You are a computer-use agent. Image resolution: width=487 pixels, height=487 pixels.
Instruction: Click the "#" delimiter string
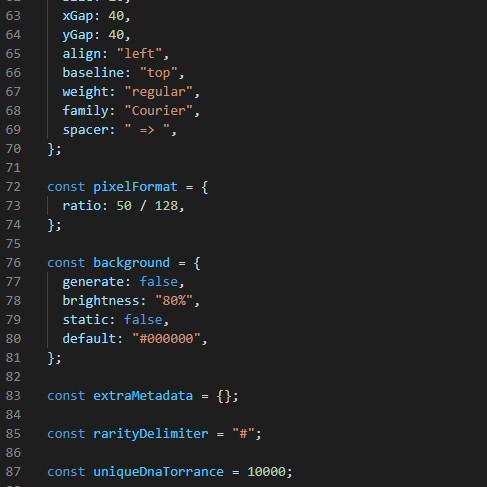(x=243, y=434)
